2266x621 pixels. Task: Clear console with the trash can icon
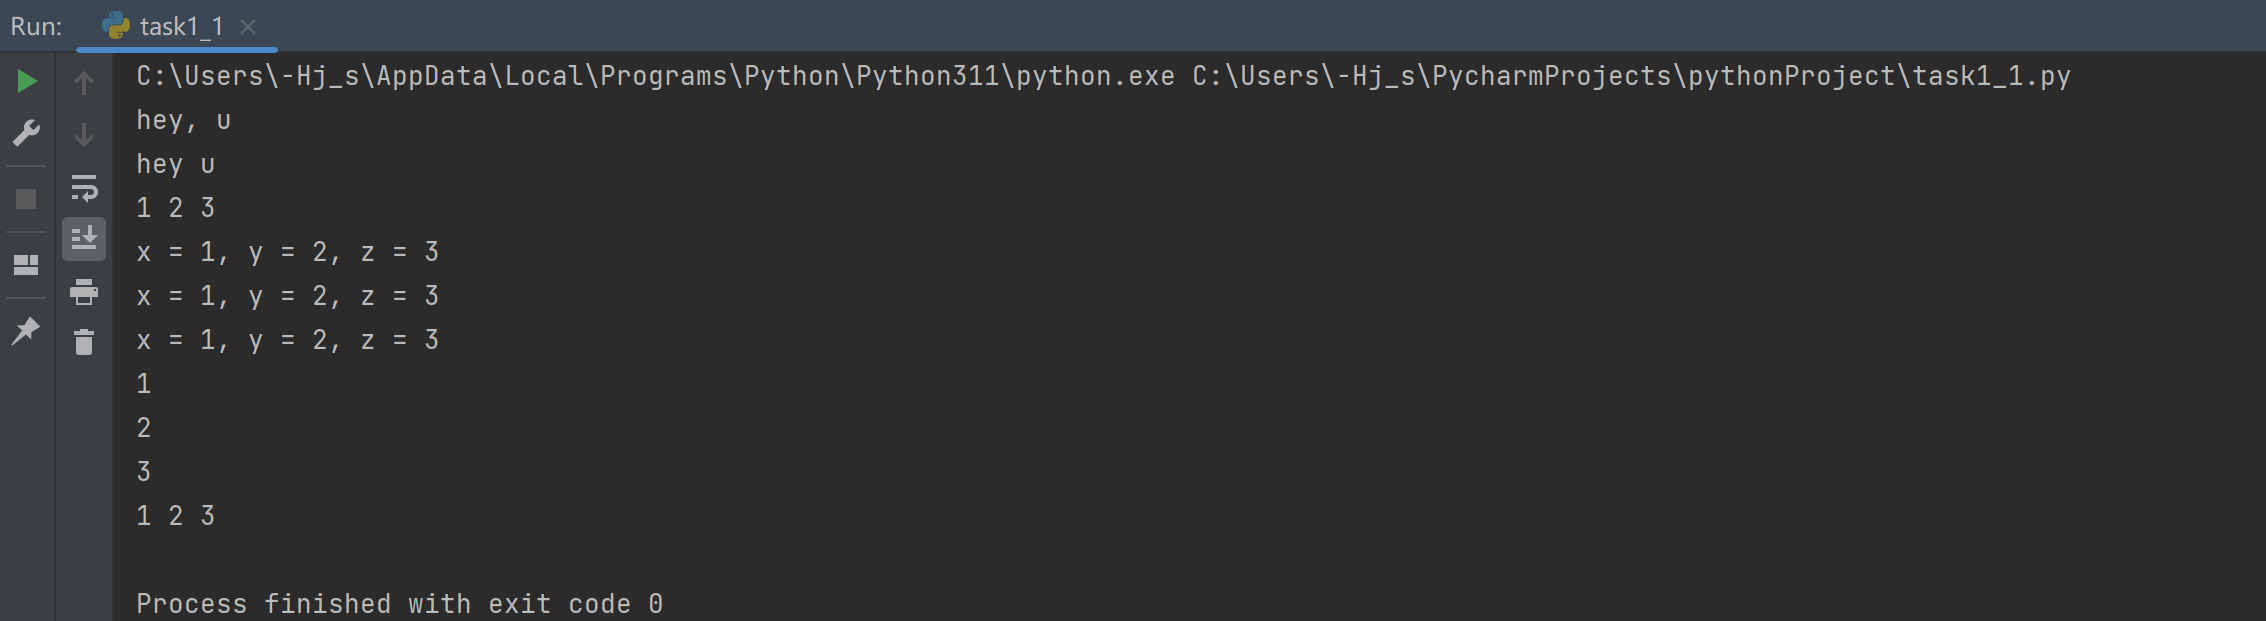click(84, 343)
